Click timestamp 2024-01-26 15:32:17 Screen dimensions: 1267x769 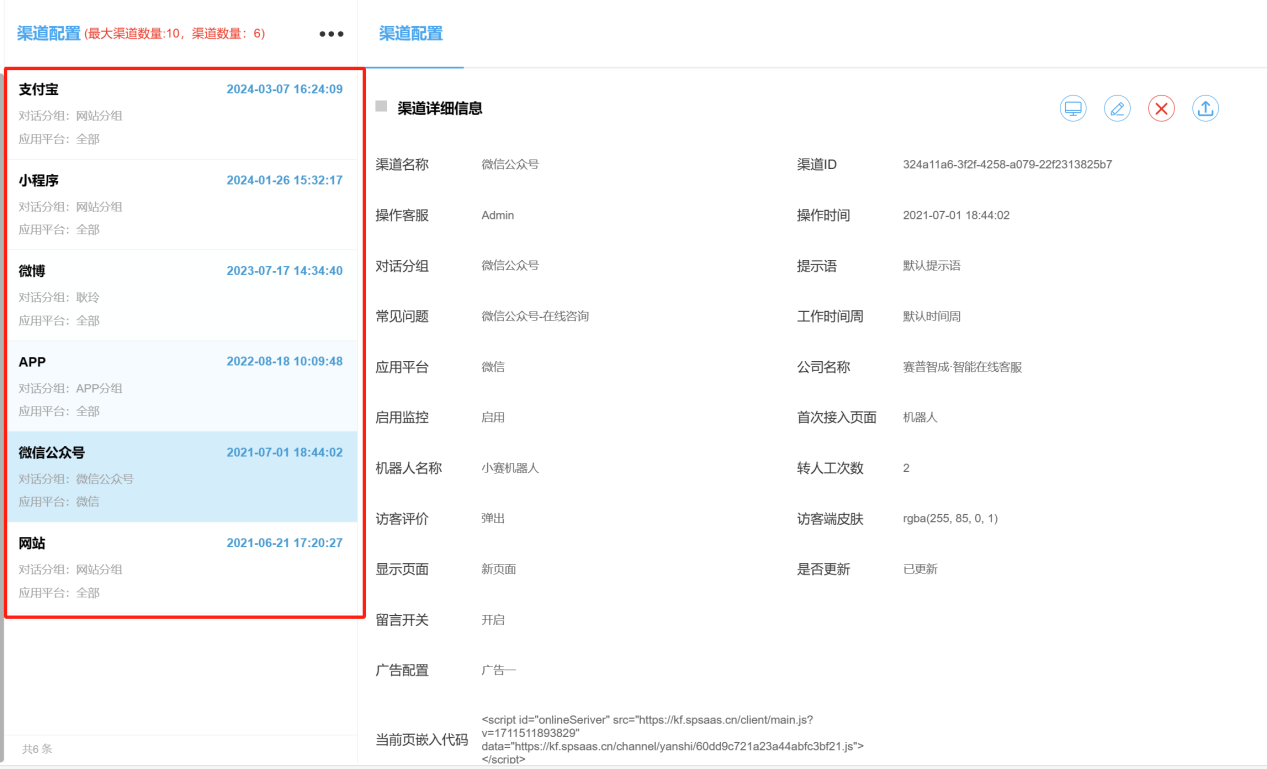tap(285, 180)
